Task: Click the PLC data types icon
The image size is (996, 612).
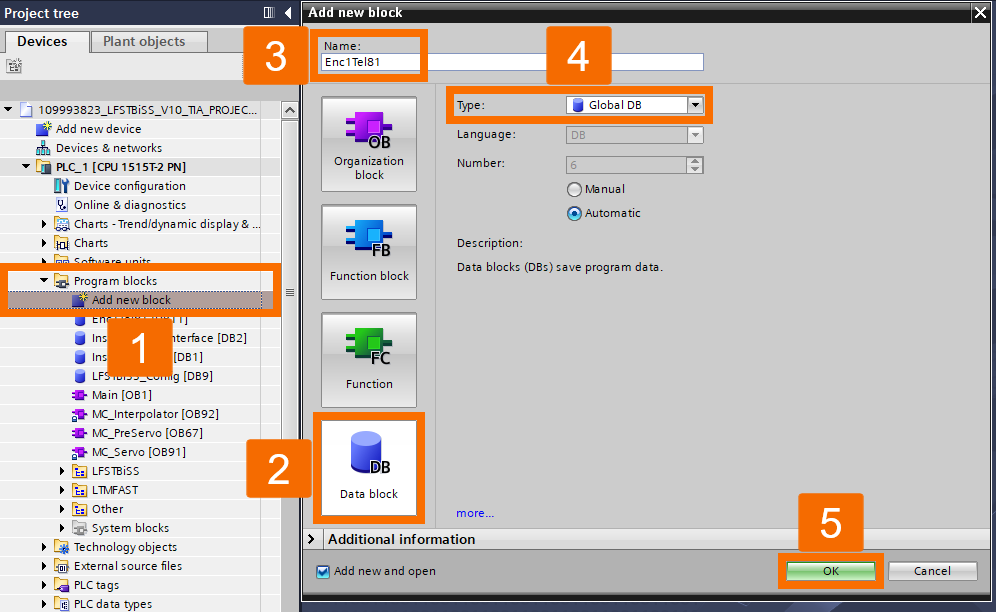Action: (x=62, y=604)
